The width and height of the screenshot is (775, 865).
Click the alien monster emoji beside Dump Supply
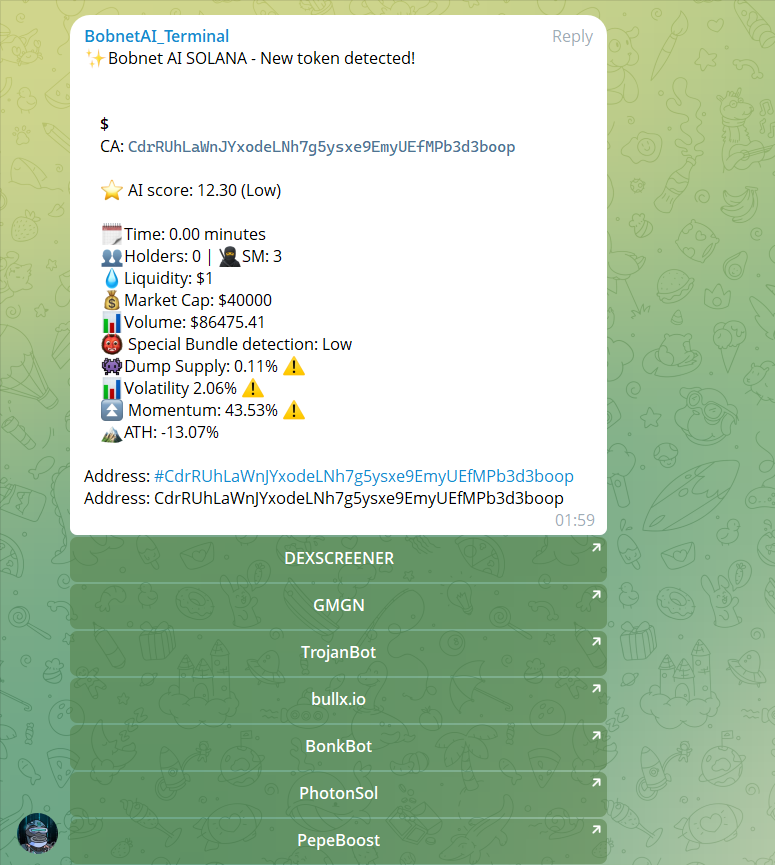pyautogui.click(x=111, y=366)
